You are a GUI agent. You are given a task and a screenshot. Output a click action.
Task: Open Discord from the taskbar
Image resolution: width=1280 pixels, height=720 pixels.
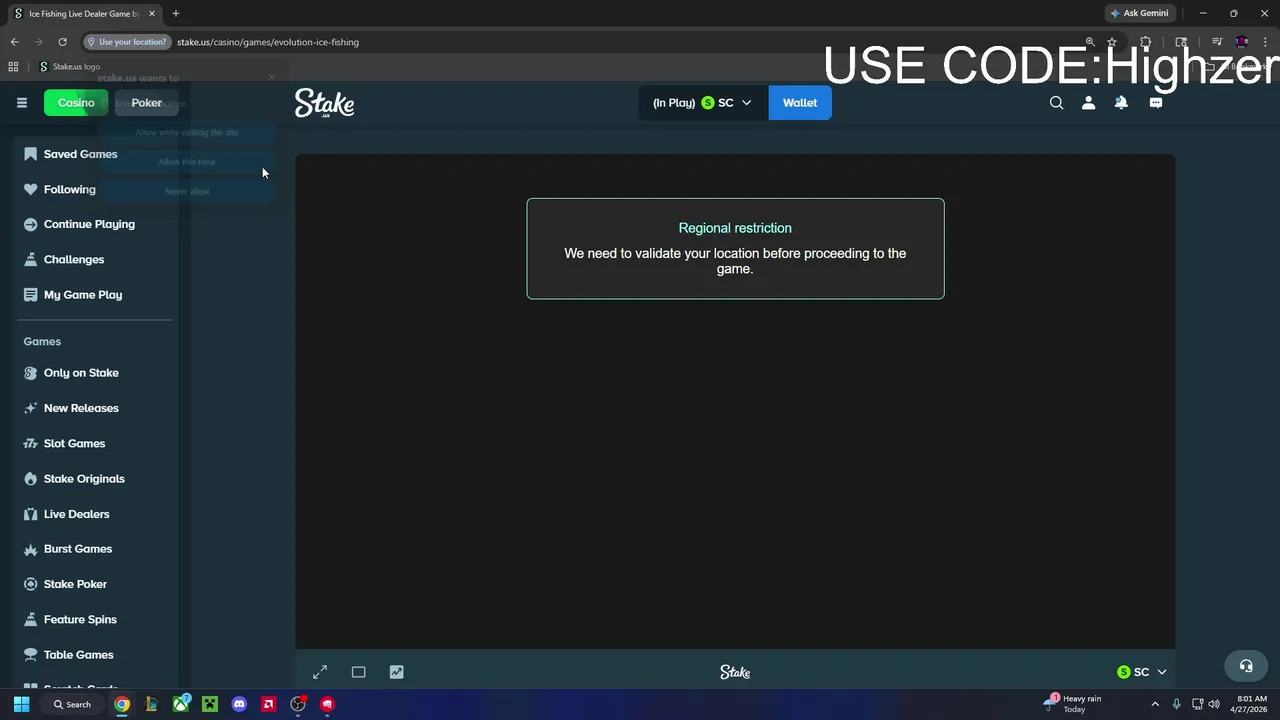[239, 704]
